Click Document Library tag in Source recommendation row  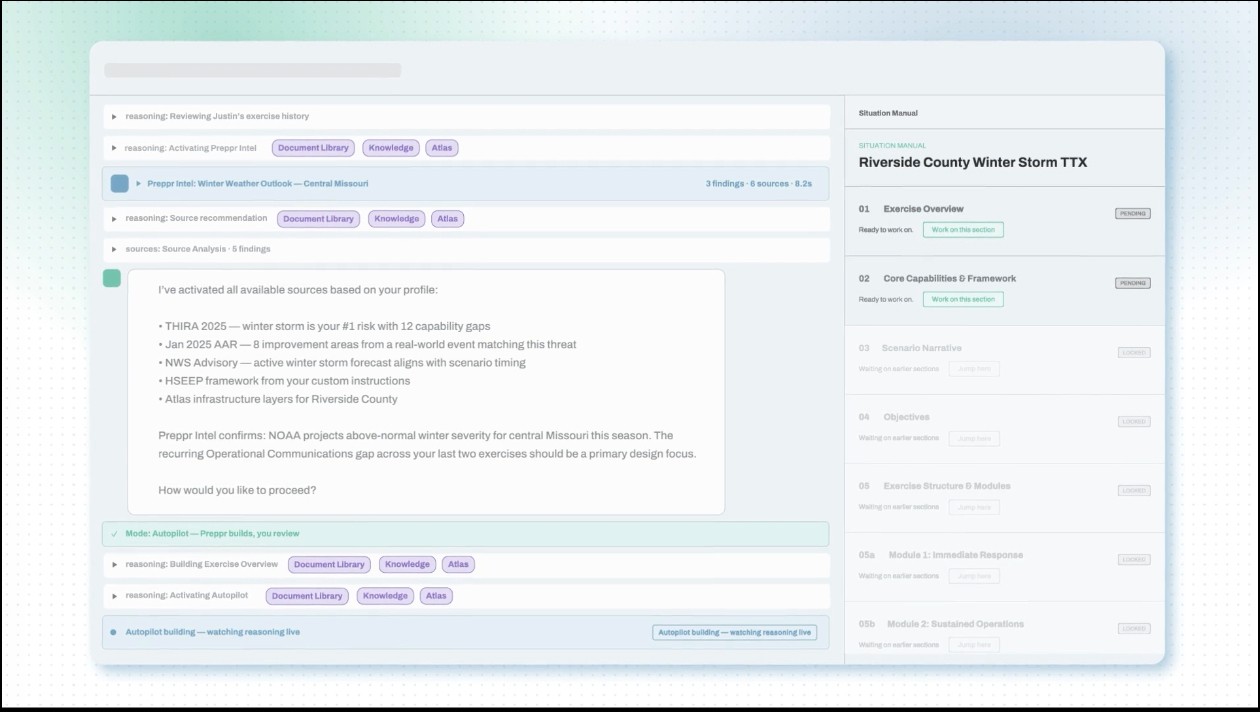(319, 219)
